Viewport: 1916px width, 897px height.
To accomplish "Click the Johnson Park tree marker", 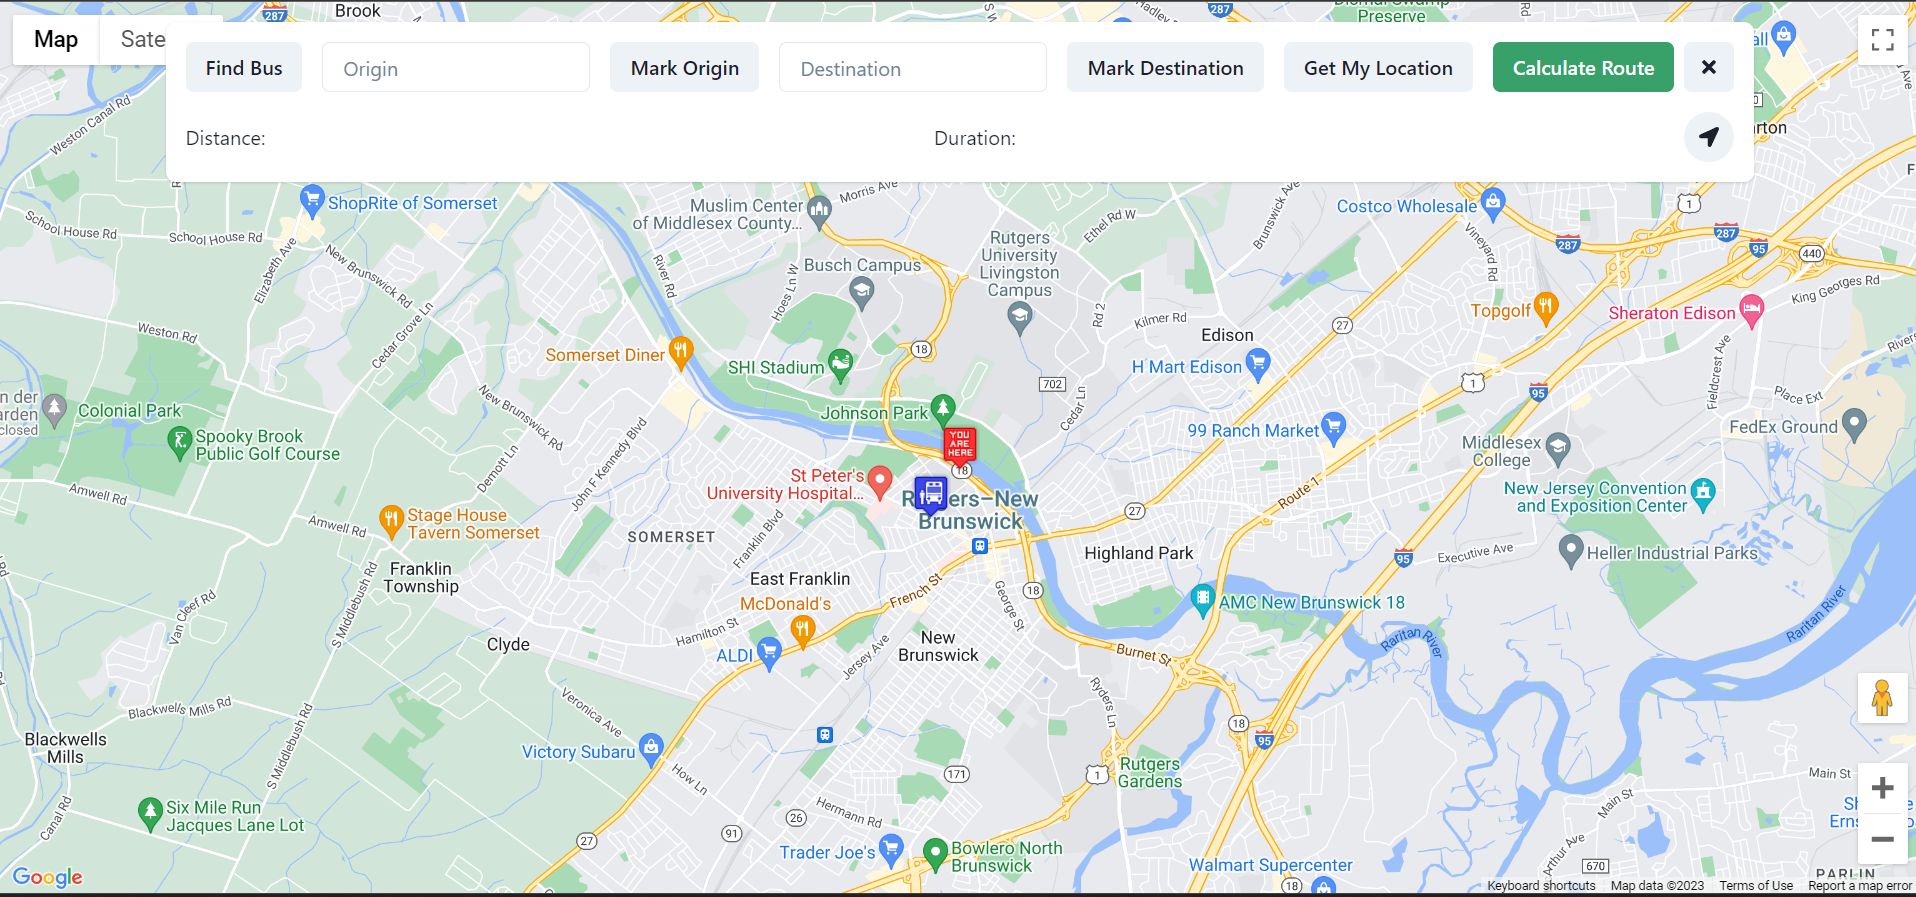I will [x=943, y=409].
